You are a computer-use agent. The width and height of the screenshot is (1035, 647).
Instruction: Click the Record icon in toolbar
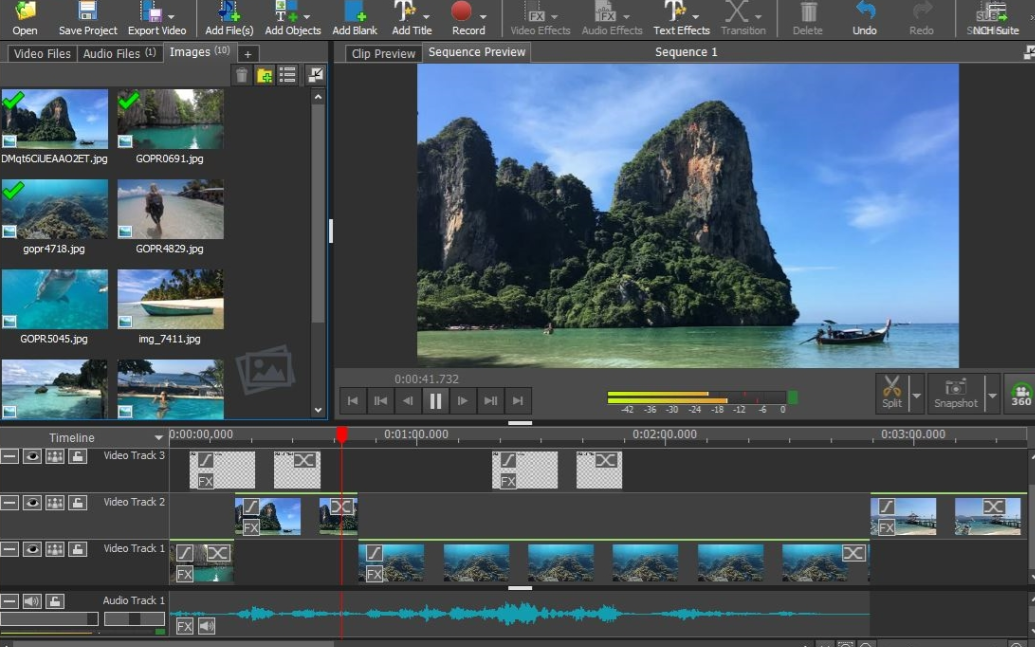tap(461, 12)
